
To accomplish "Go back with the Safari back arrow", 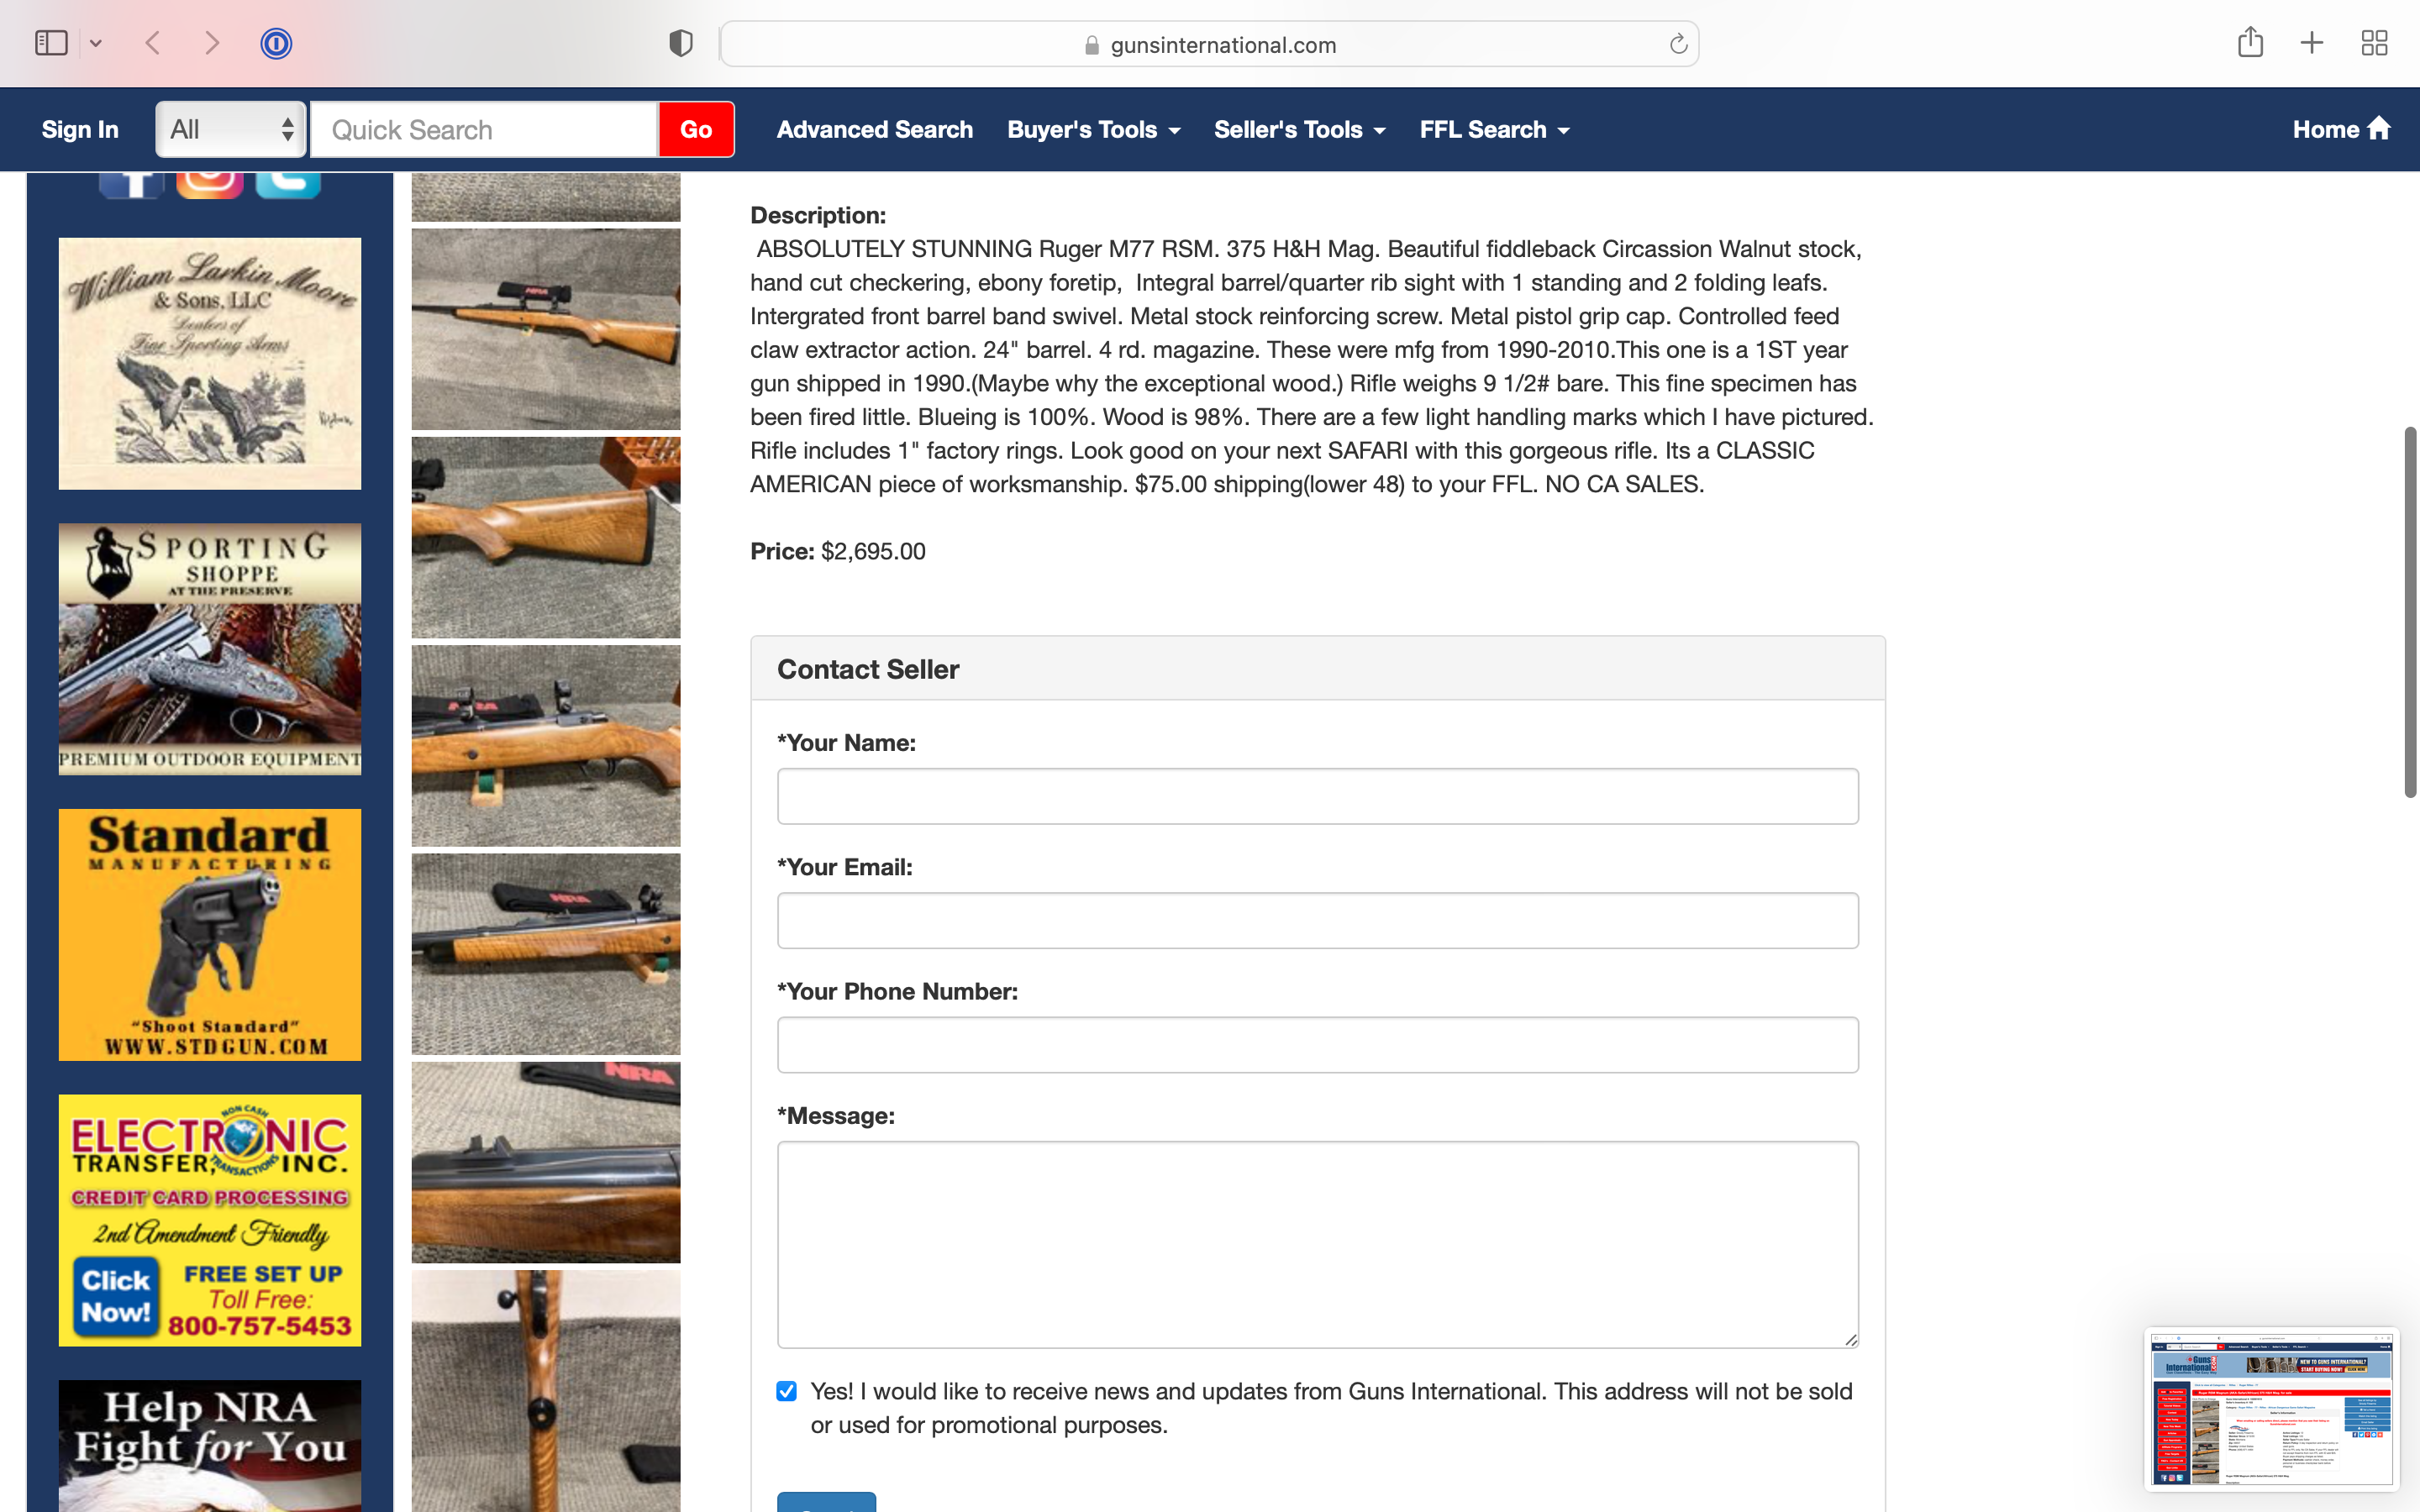I will coord(153,43).
